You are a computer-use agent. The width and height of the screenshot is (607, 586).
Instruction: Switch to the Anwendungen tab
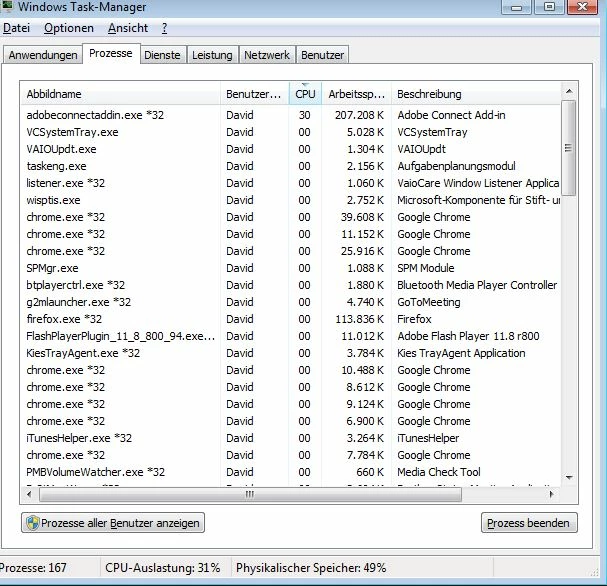43,55
